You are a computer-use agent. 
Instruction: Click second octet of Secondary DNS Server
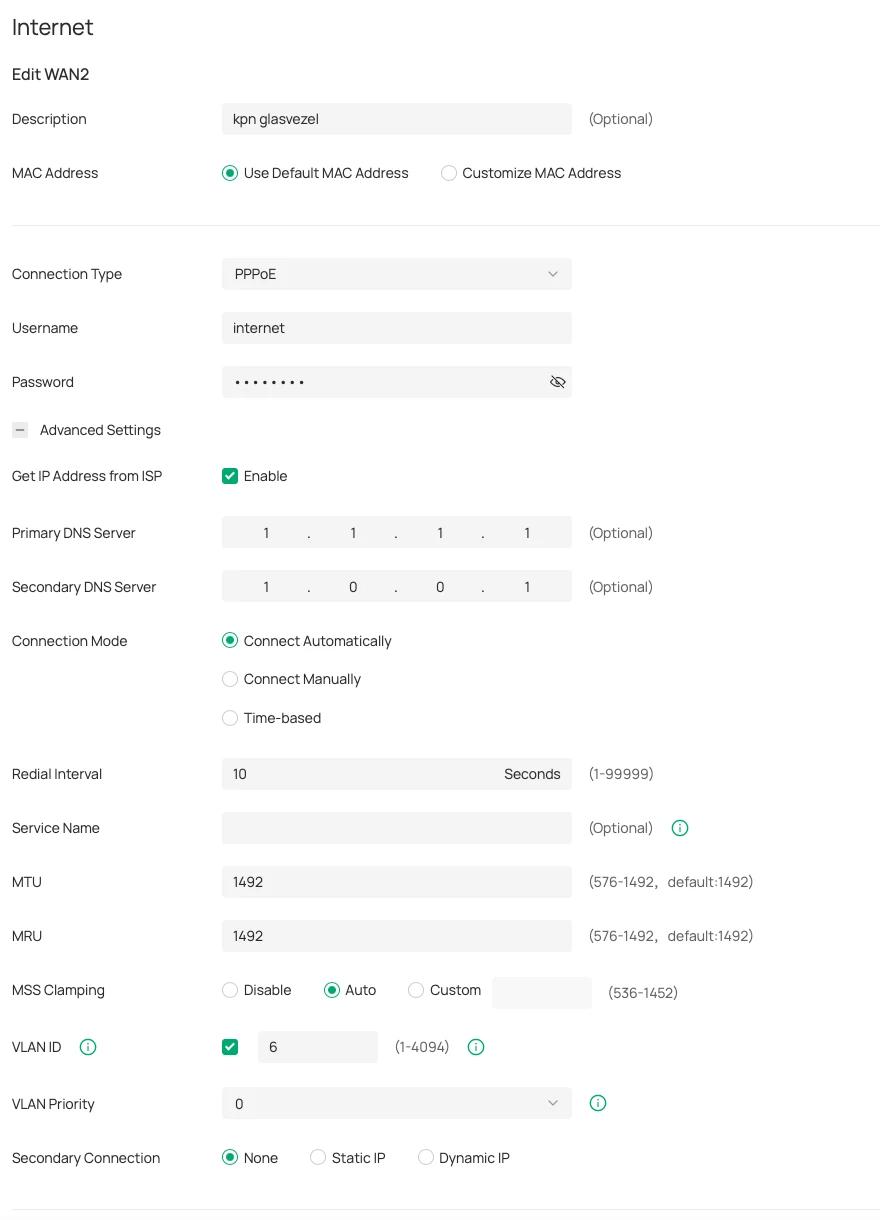(x=353, y=587)
